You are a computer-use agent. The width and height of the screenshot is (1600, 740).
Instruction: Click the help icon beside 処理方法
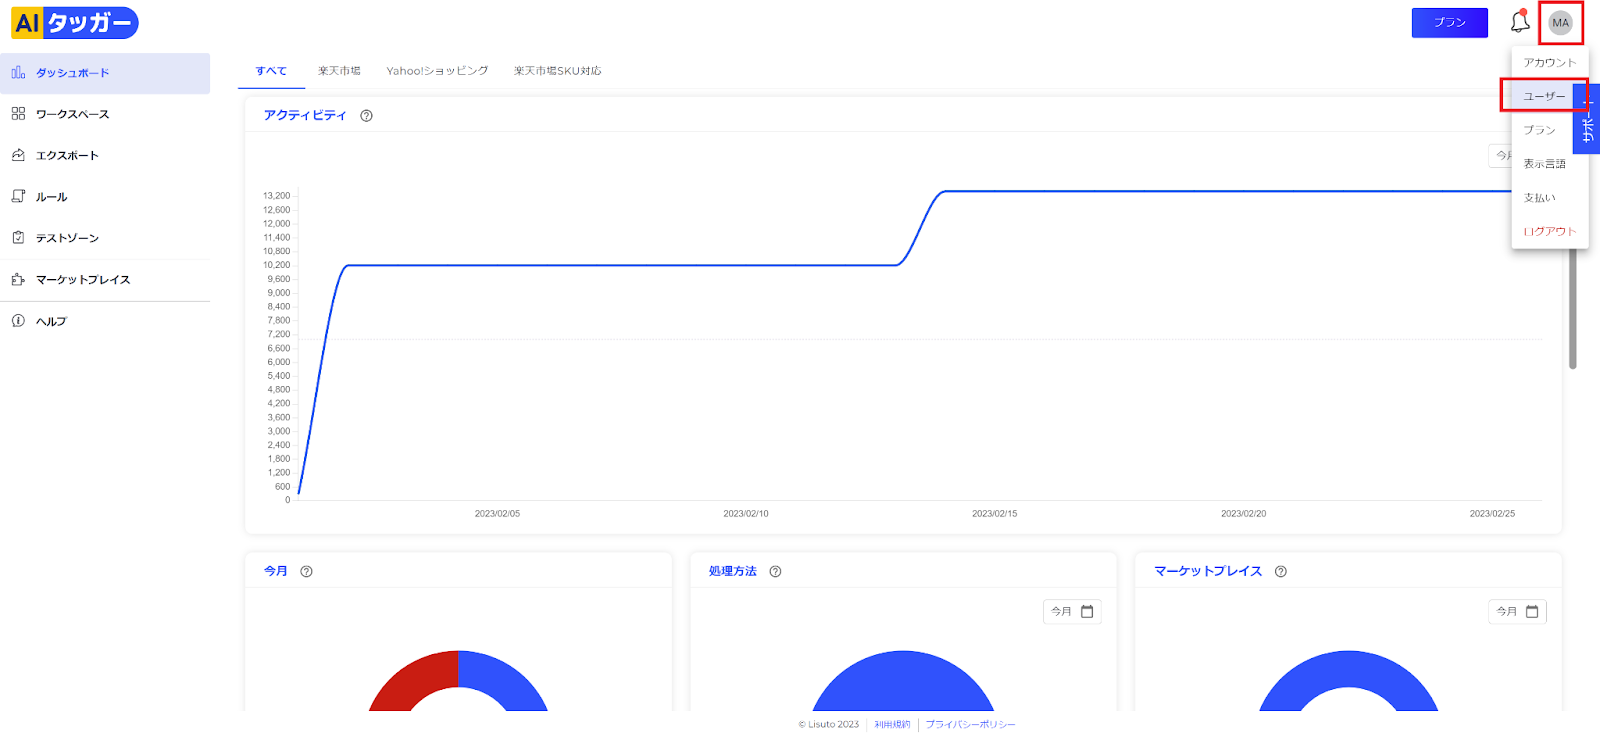[x=776, y=572]
